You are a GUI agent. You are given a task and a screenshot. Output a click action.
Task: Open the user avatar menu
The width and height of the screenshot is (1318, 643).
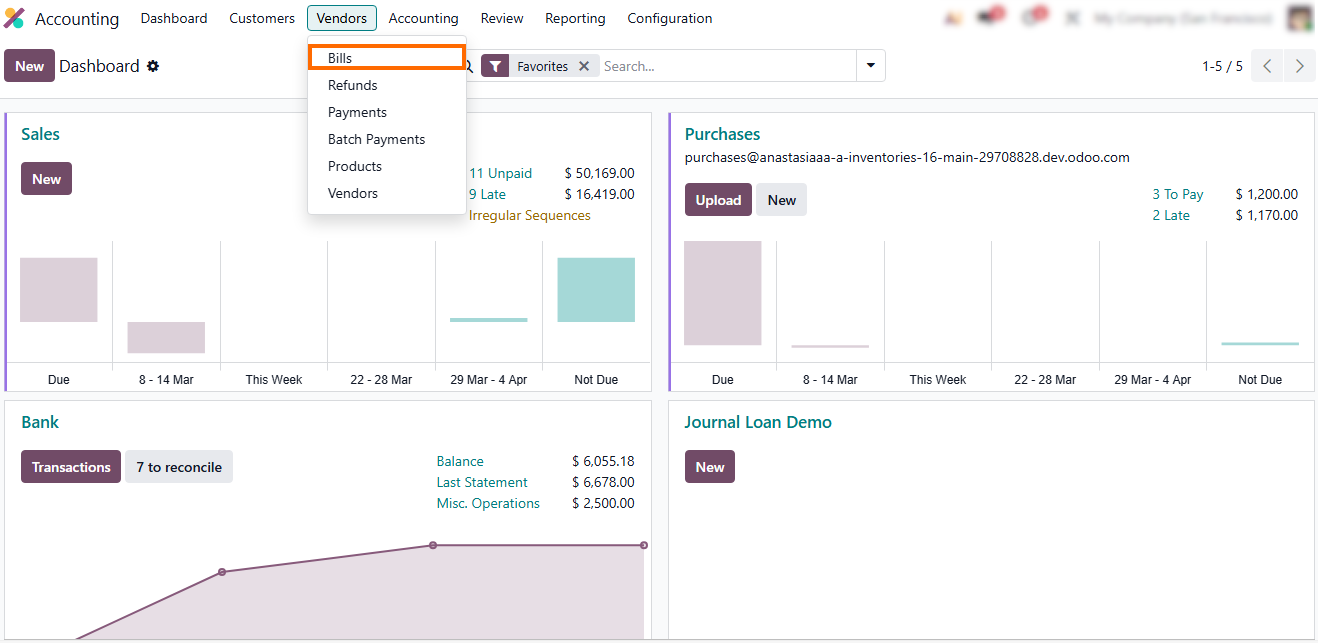point(1299,18)
